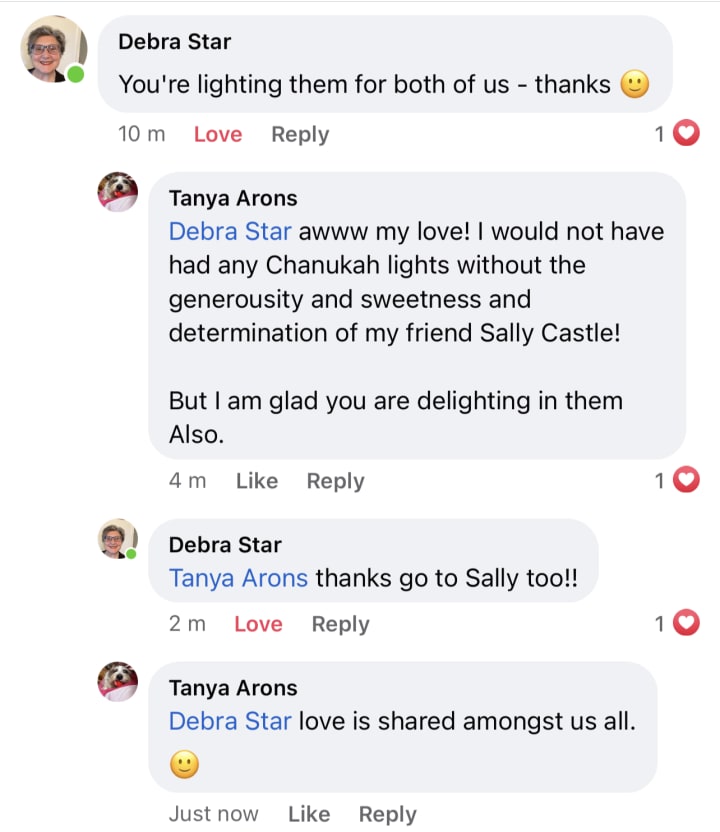Open Debra Star mention in Chanukah comment

pos(230,232)
